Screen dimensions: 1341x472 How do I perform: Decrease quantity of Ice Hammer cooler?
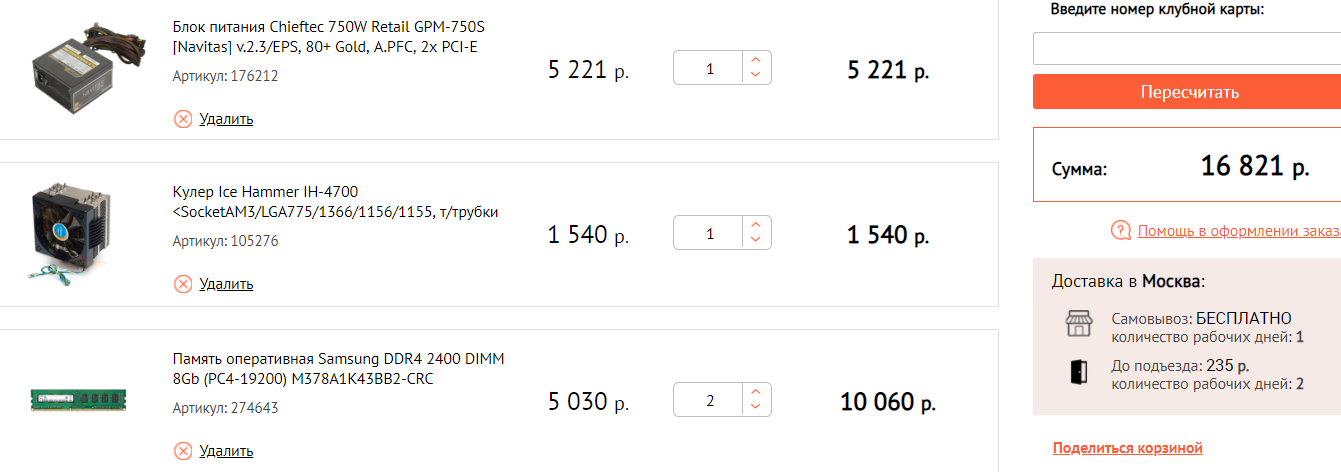tap(756, 242)
